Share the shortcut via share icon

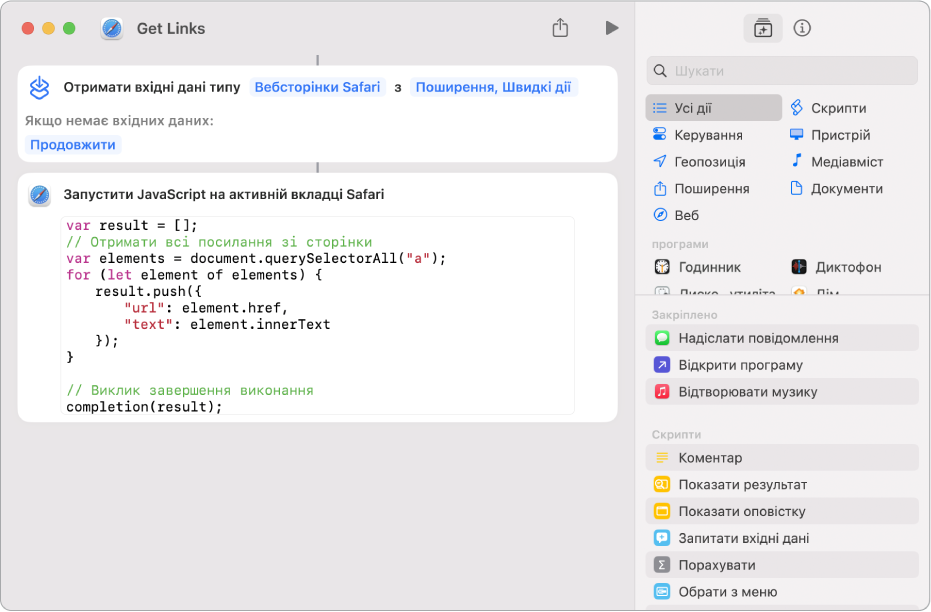(x=560, y=28)
